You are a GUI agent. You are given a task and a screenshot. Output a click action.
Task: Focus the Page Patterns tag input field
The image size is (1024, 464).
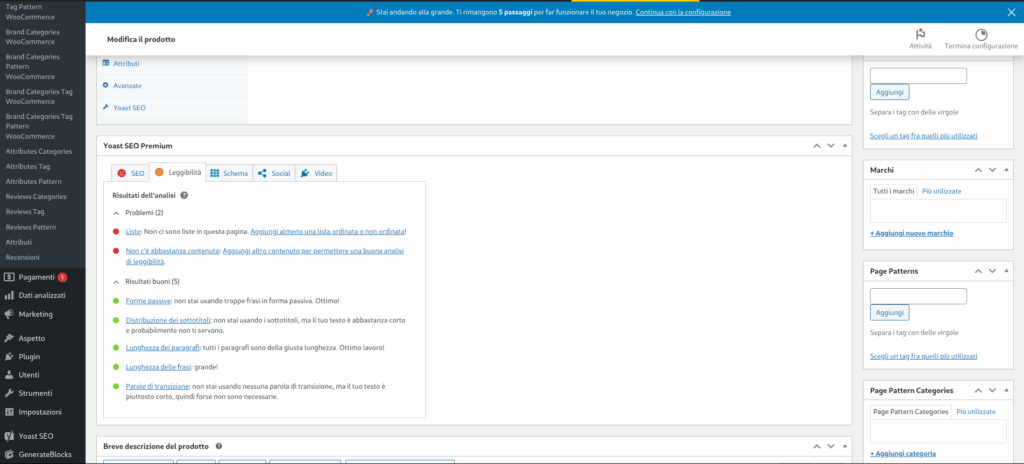click(918, 296)
